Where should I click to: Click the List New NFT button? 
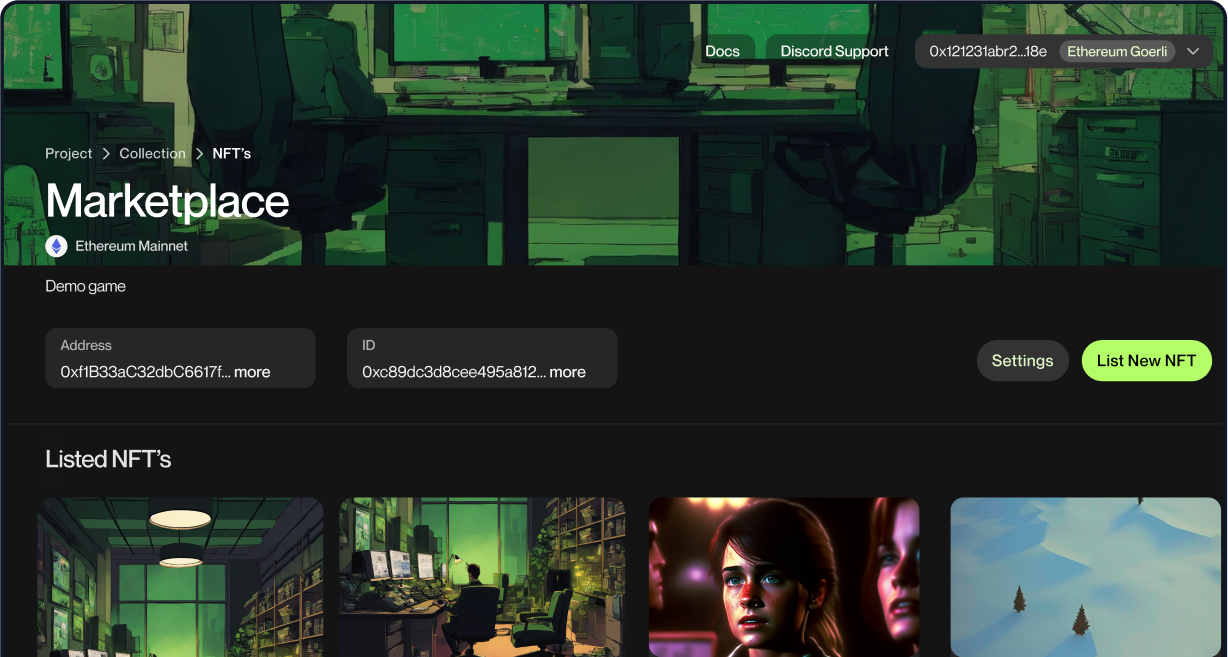[1146, 360]
